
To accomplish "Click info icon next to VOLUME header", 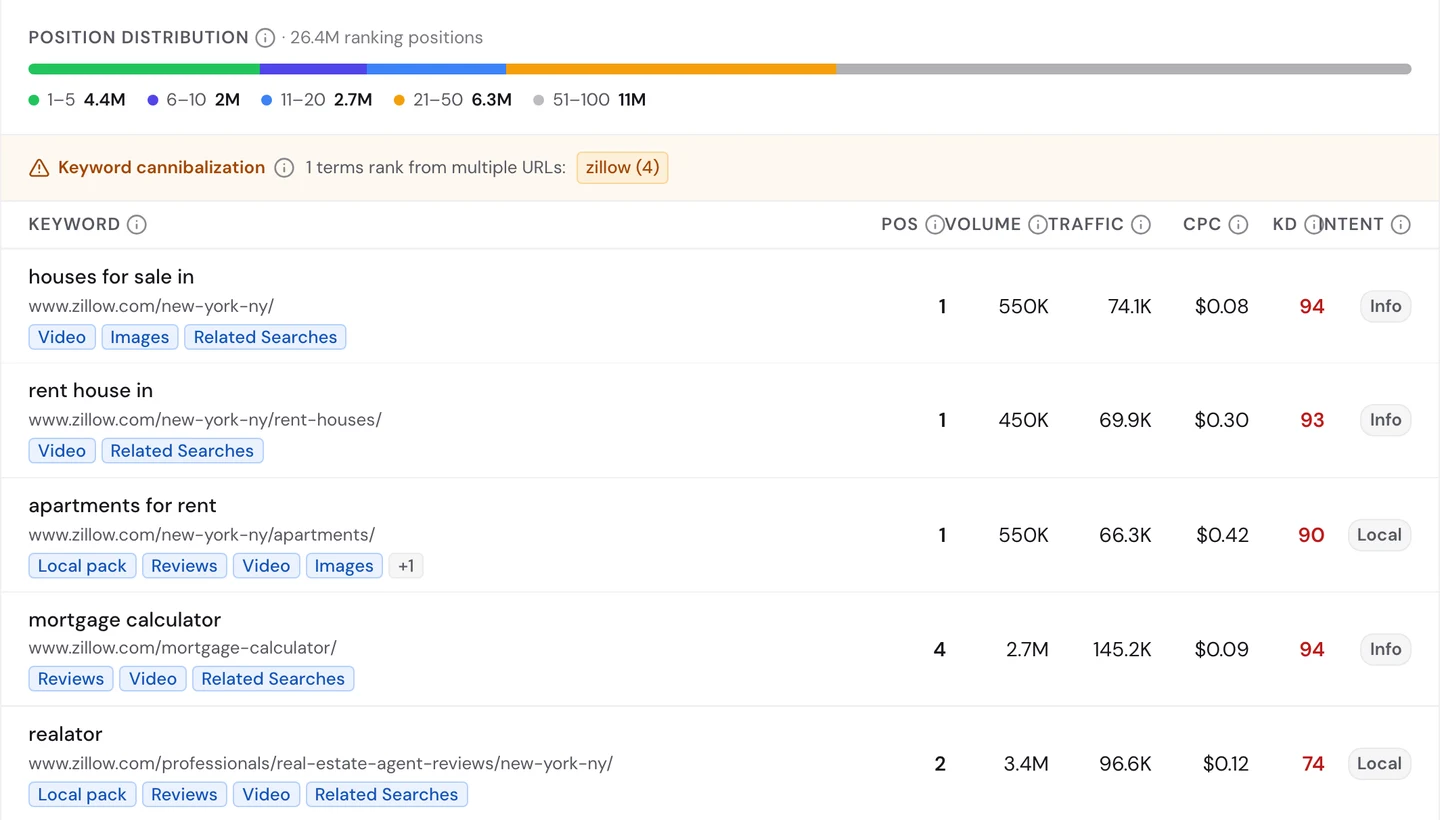I will 1038,225.
